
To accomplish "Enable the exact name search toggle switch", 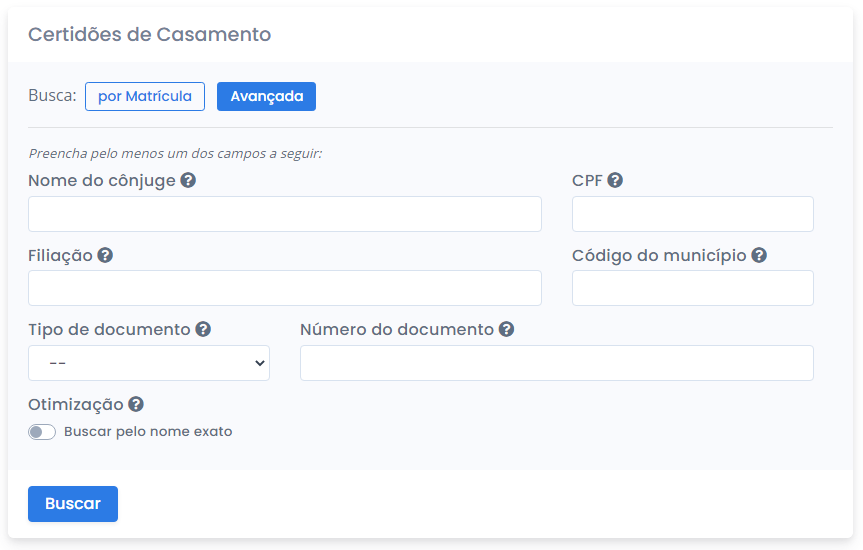I will 42,432.
